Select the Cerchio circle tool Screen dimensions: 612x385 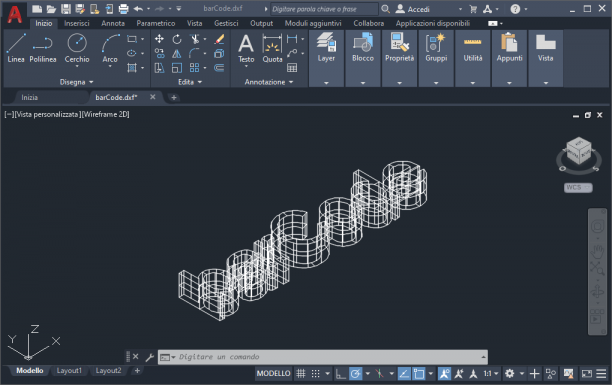[77, 48]
